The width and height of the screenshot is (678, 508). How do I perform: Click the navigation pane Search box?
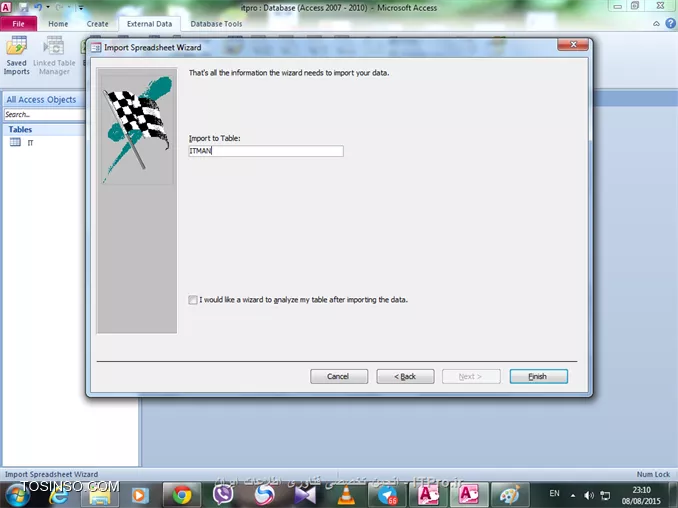44,114
